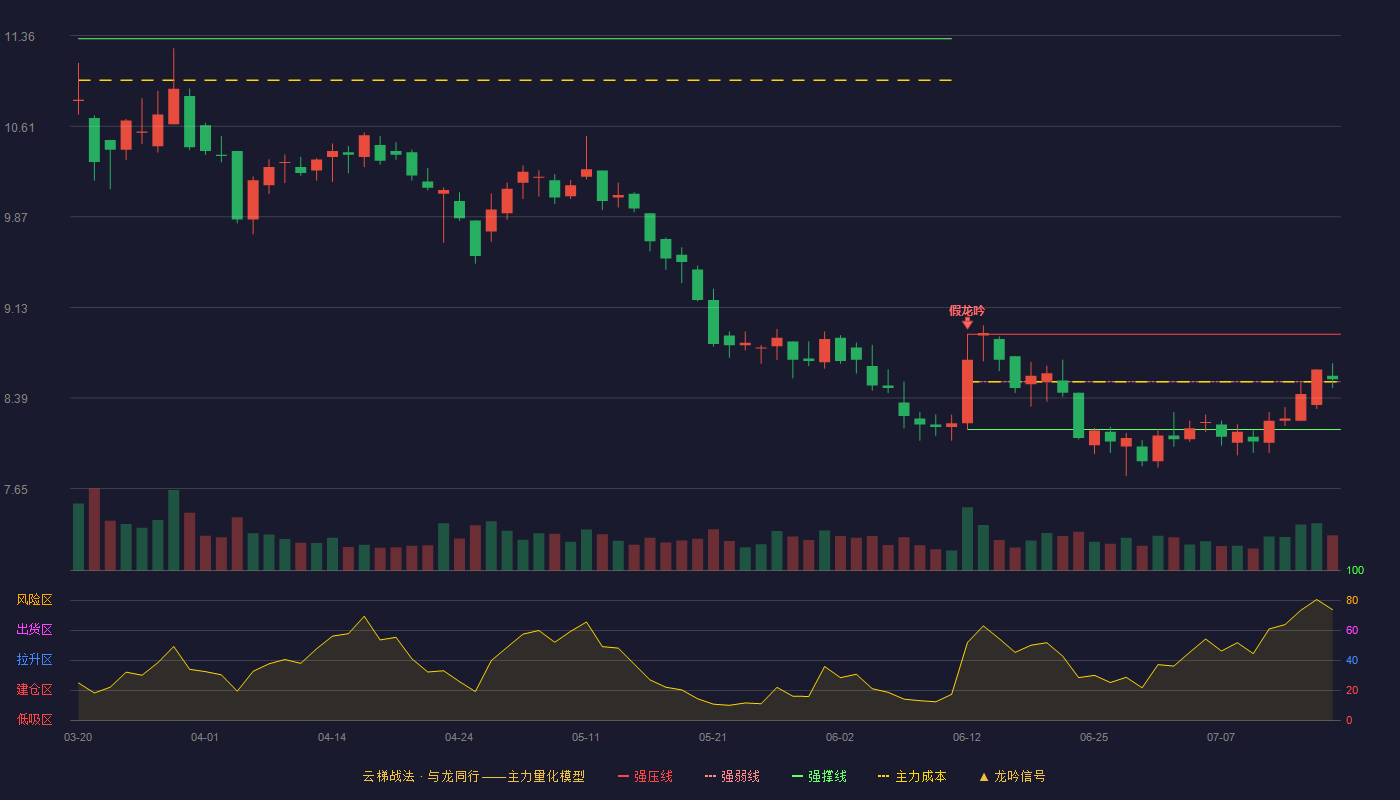Click the green line icon beside 强撑线
The width and height of the screenshot is (1400, 800).
pyautogui.click(x=798, y=776)
